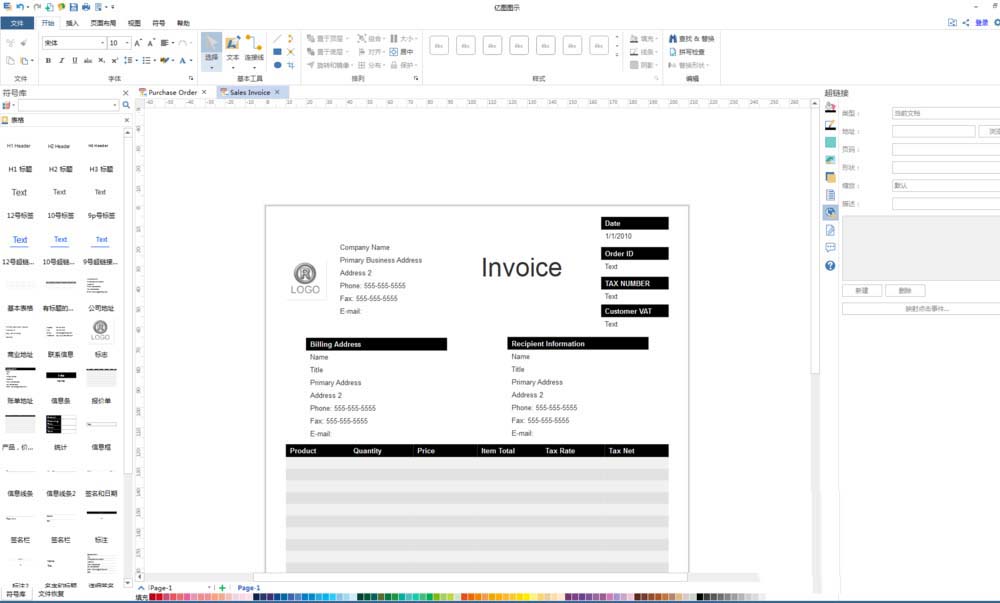Toggle Italic text formatting
The width and height of the screenshot is (1000, 603).
pos(61,61)
